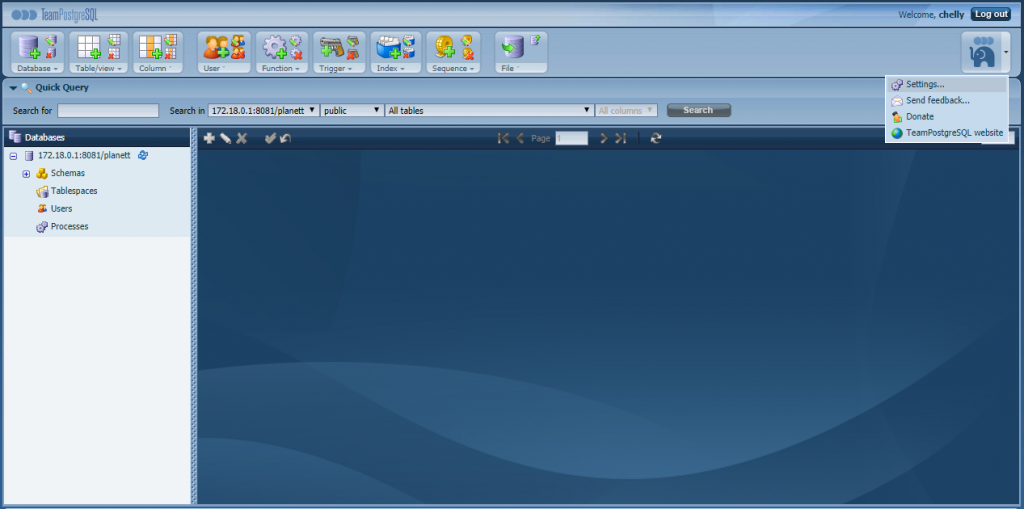Click the small edit index icon
1024x509 pixels.
point(409,41)
